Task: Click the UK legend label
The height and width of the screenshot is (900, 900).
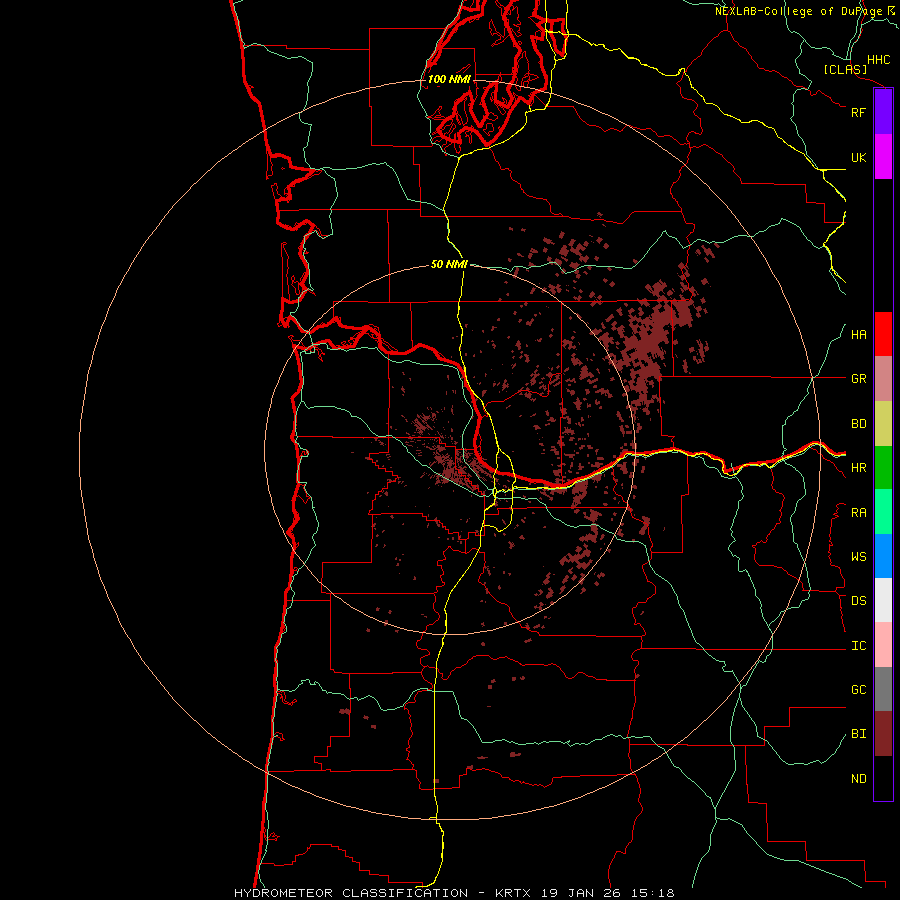Action: coord(858,157)
